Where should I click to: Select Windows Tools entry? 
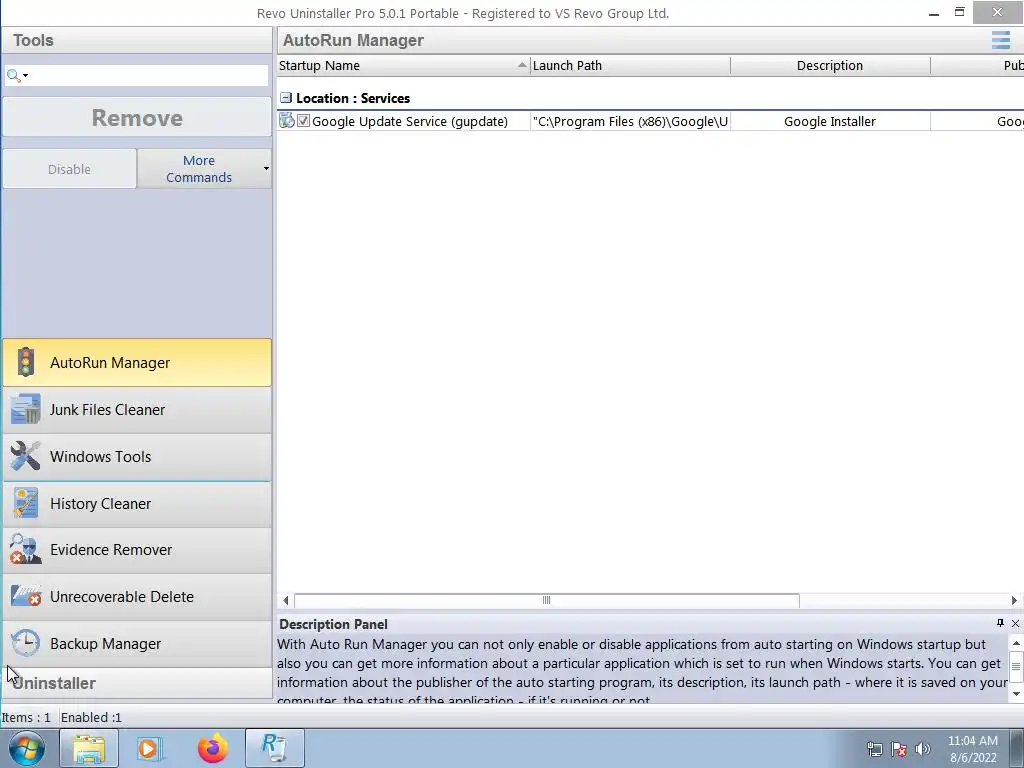tap(136, 456)
